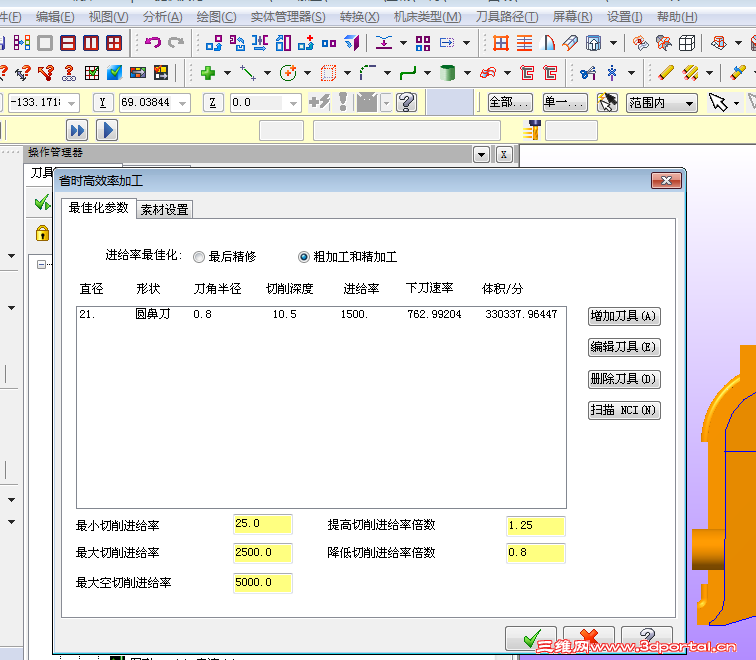The height and width of the screenshot is (660, 756).
Task: Click the tool holder icon in yellow bar
Action: click(x=532, y=130)
